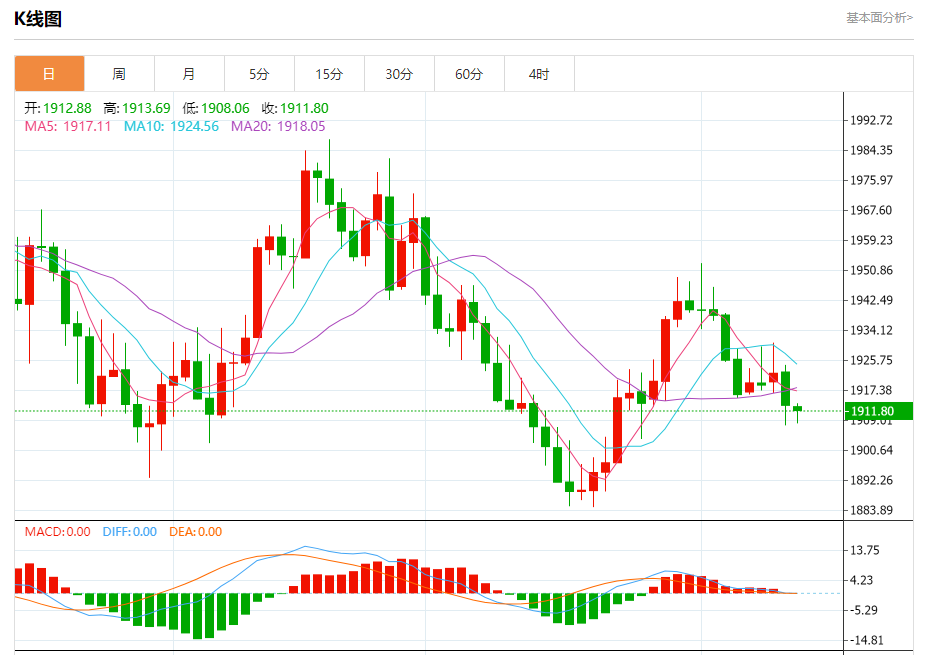Click the 1967.60 price axis label

(x=871, y=211)
